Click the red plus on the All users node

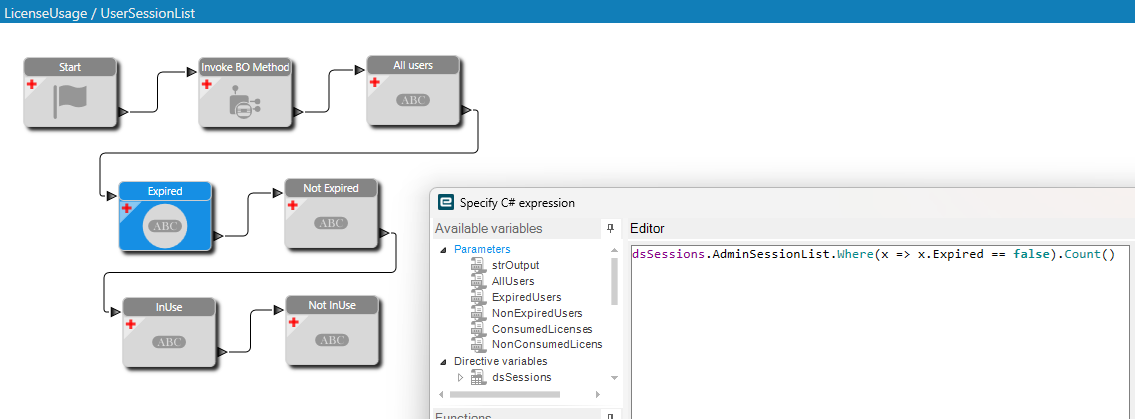[374, 82]
